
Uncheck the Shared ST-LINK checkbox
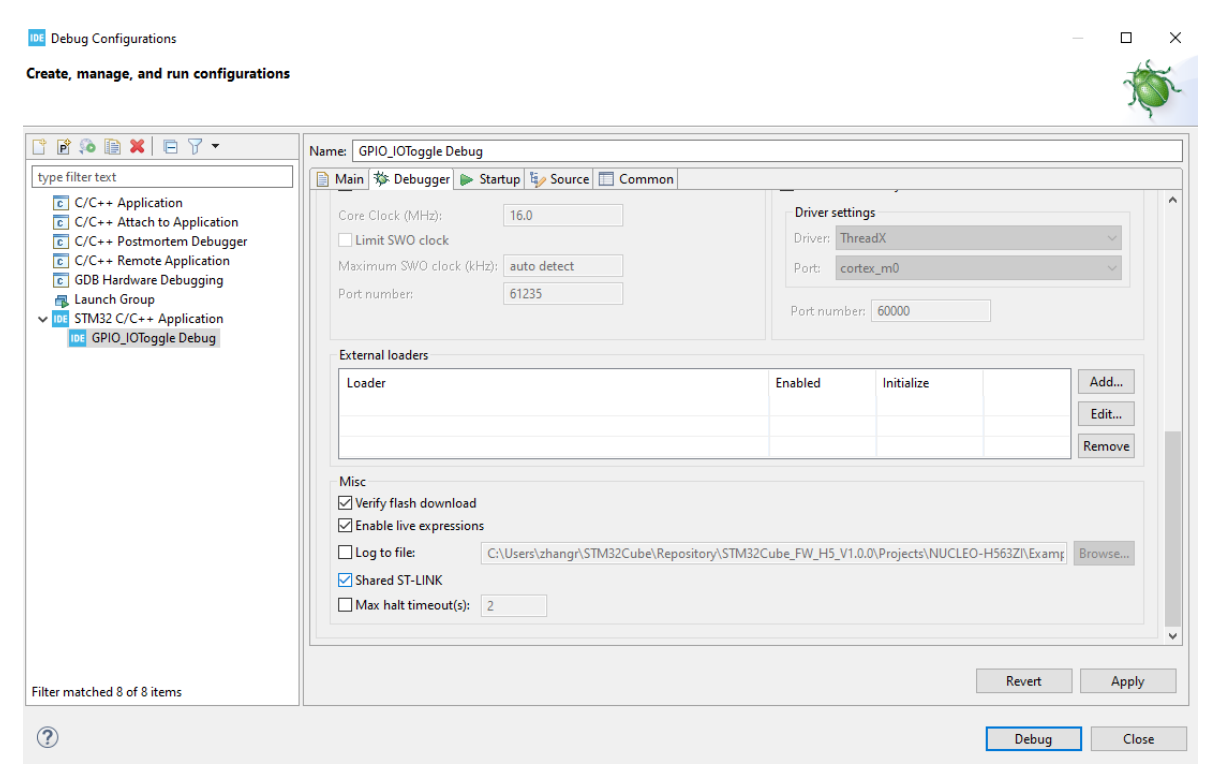pyautogui.click(x=345, y=580)
